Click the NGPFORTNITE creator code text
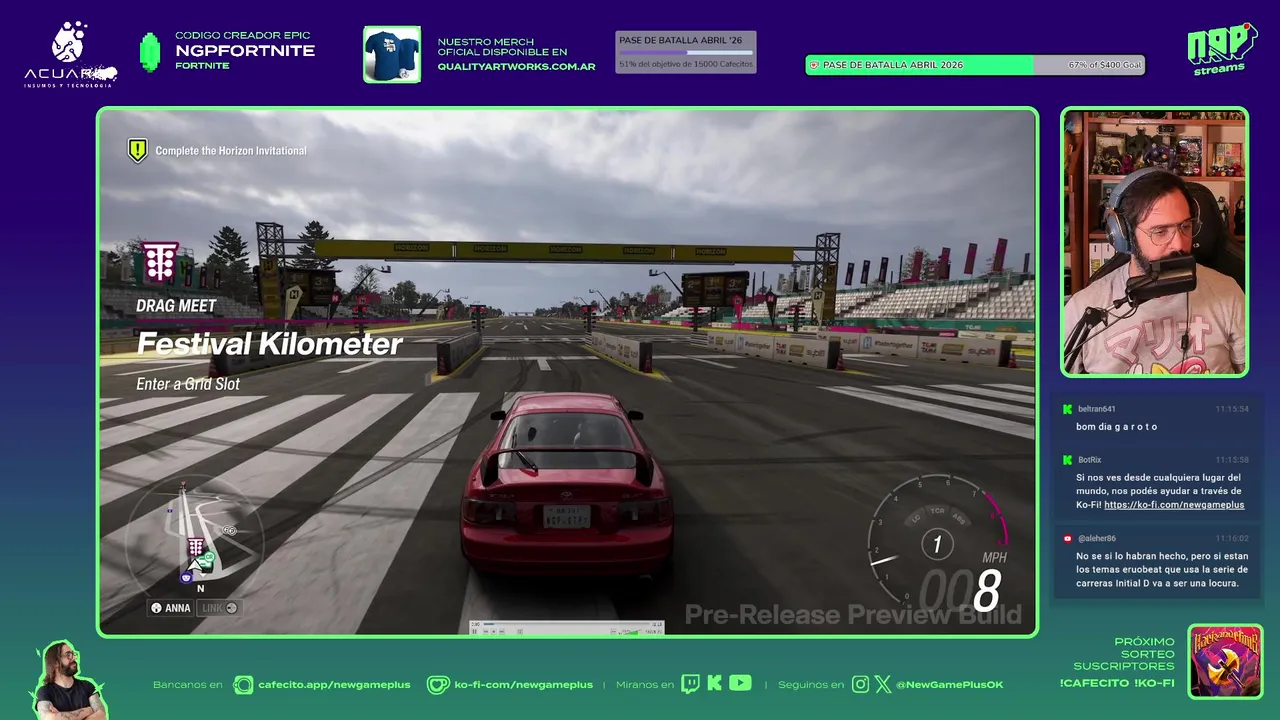Viewport: 1280px width, 720px height. pos(245,51)
